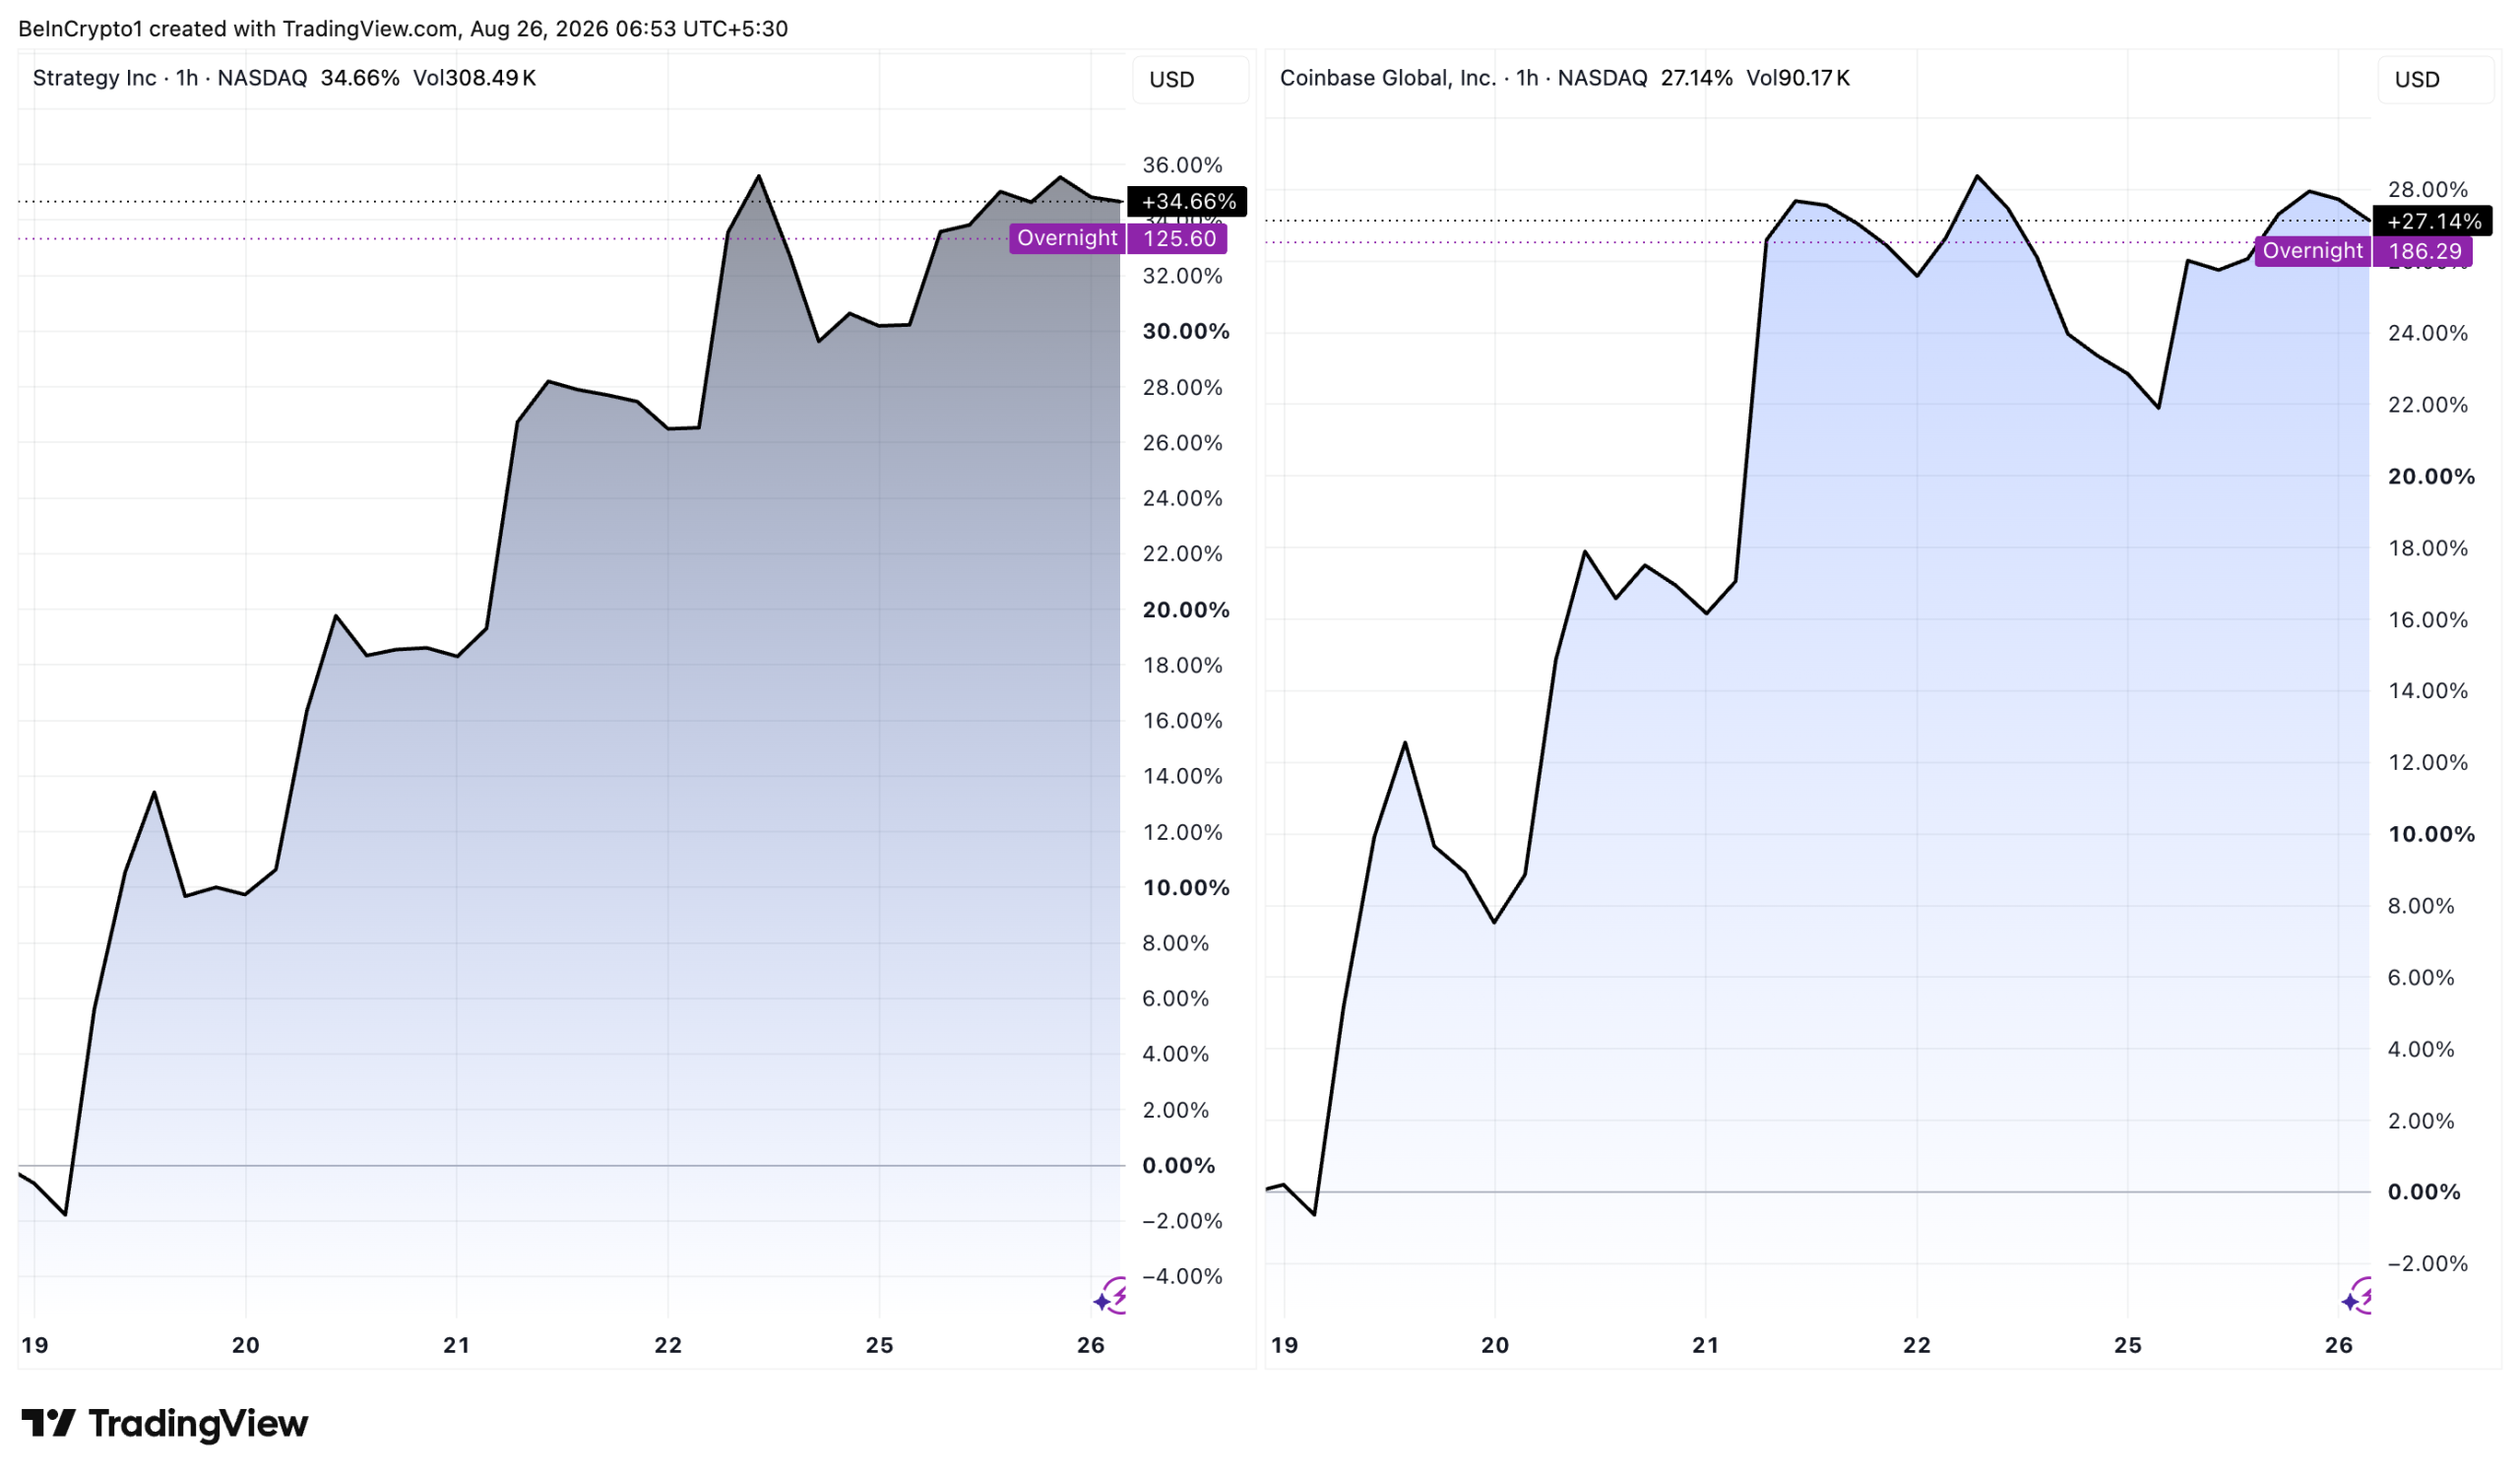
Task: Open the USD currency selector on Coinbase chart
Action: 2435,79
